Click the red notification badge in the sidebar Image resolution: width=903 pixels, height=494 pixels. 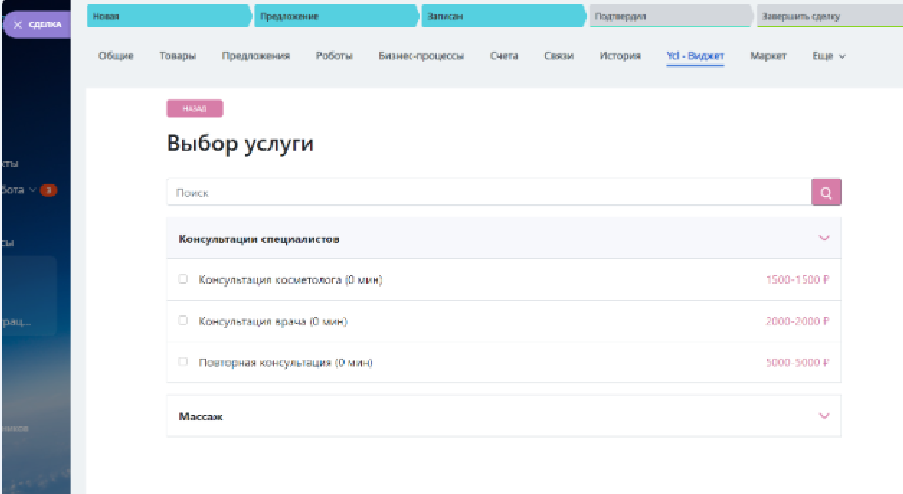pyautogui.click(x=49, y=190)
